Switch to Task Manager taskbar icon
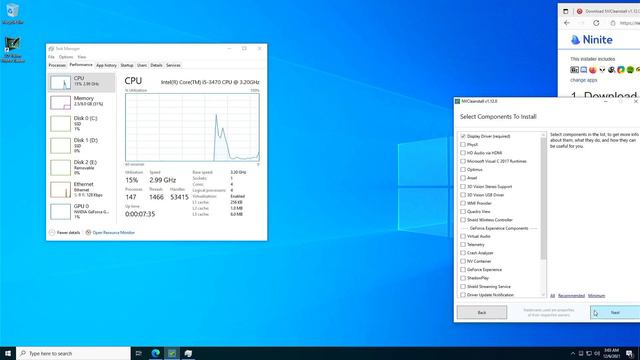The height and width of the screenshot is (360, 640). (x=188, y=353)
